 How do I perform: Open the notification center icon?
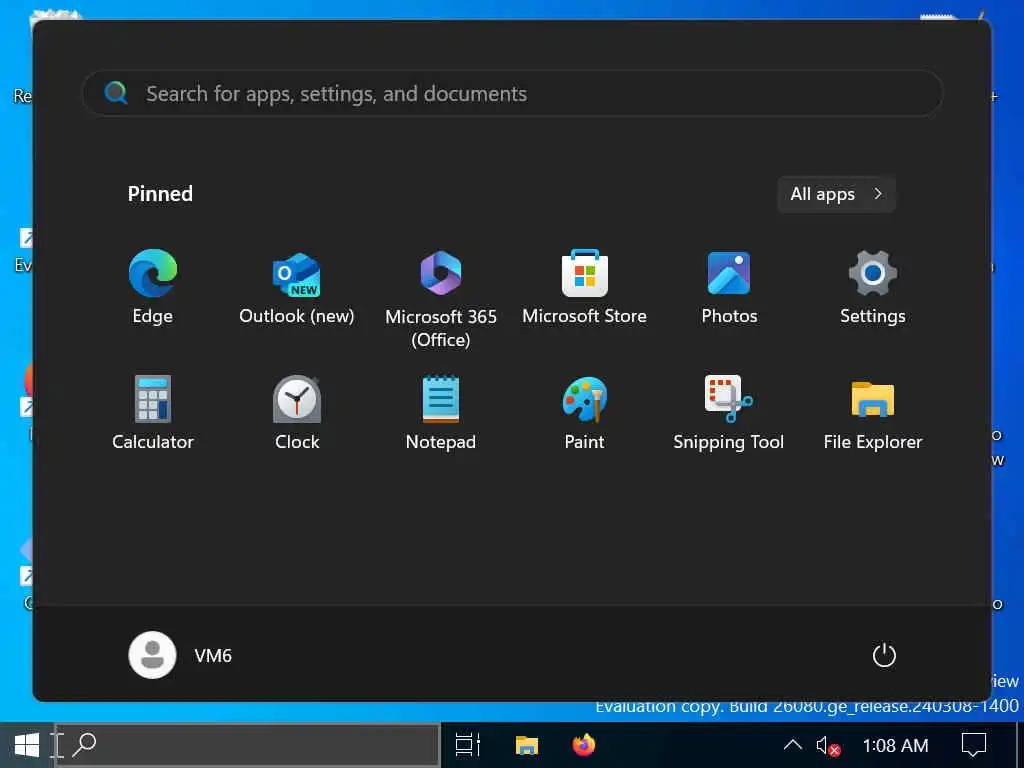point(973,745)
